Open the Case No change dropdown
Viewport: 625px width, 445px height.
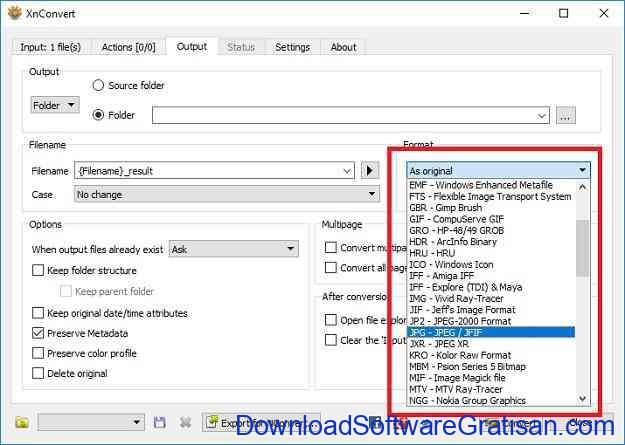pyautogui.click(x=226, y=195)
